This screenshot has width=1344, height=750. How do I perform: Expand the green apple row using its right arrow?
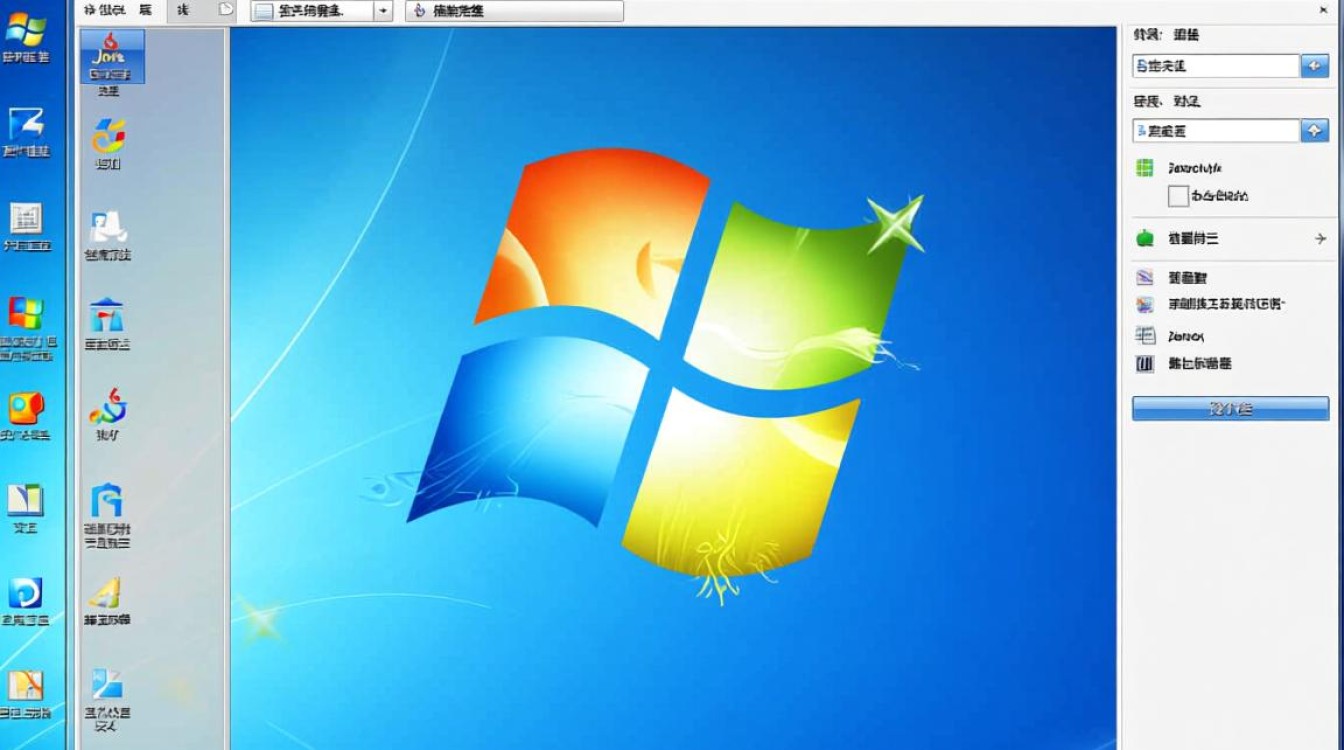tap(1318, 238)
